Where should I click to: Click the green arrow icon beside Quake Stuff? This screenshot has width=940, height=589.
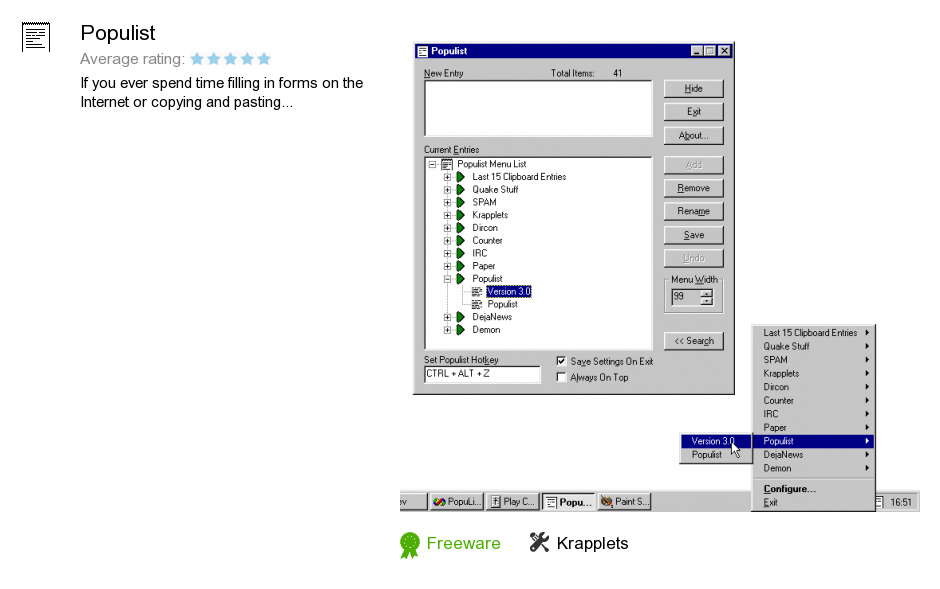pos(460,189)
